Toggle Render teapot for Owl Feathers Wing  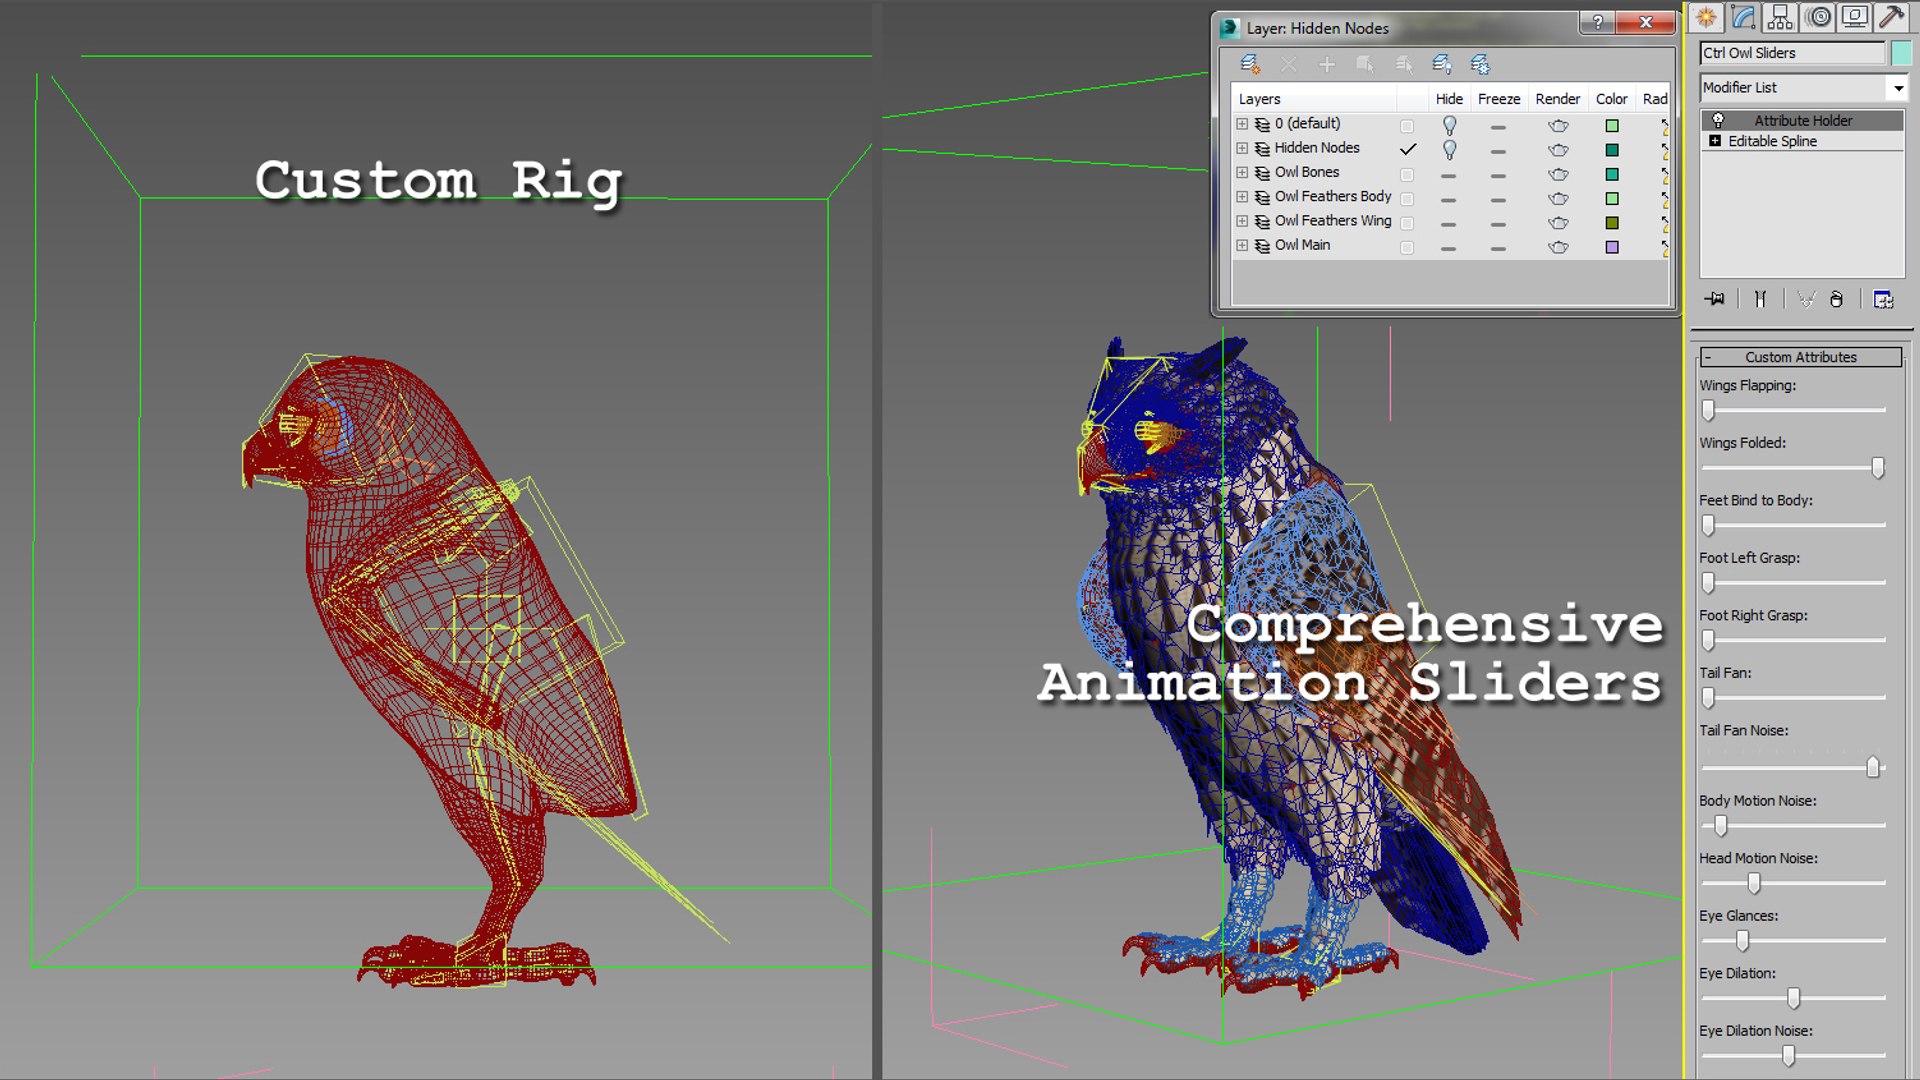[1558, 223]
